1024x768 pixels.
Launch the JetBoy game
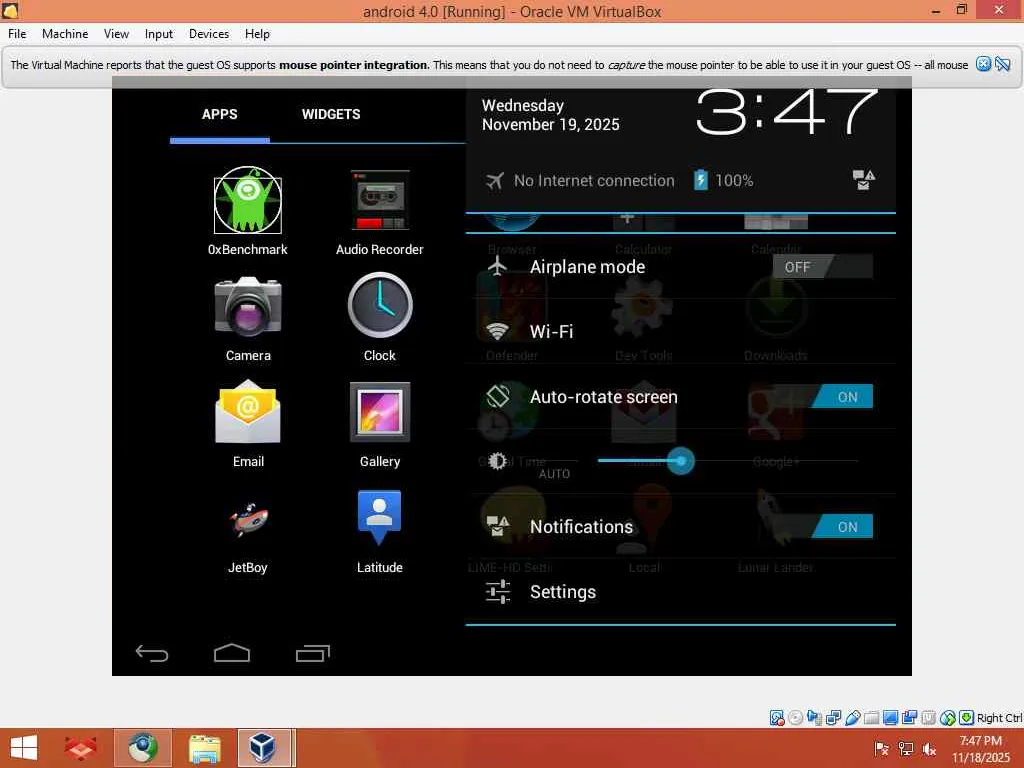pos(248,519)
